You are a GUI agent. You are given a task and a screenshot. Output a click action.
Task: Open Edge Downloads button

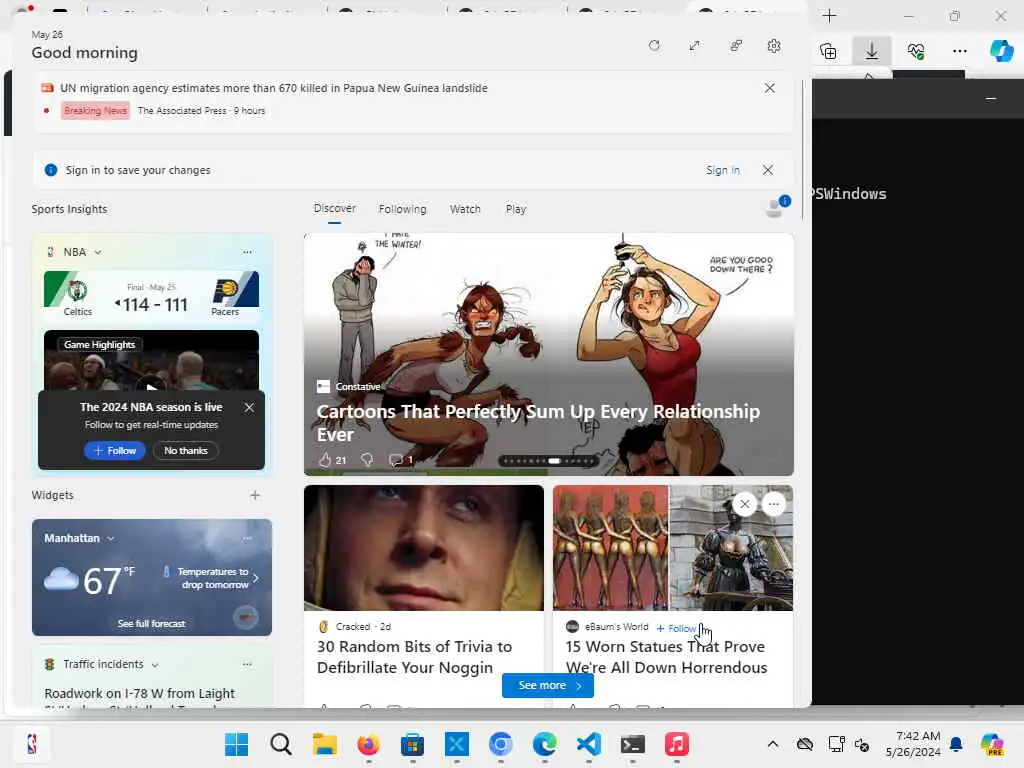pyautogui.click(x=872, y=51)
